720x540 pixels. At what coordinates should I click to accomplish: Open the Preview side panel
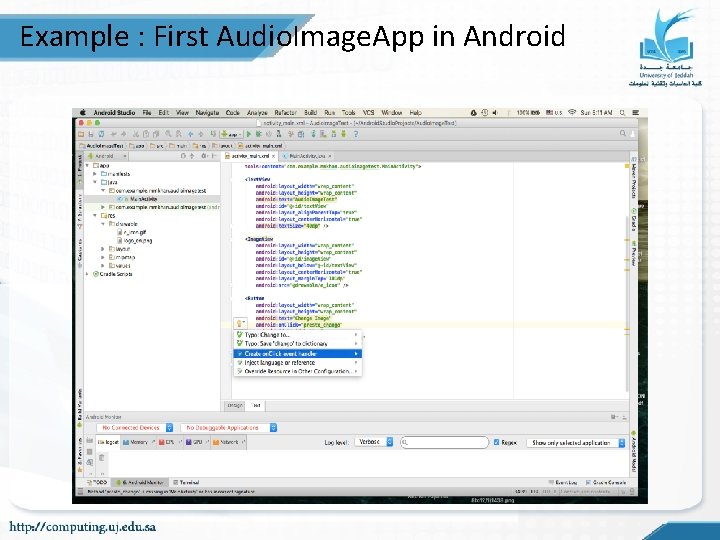click(634, 254)
